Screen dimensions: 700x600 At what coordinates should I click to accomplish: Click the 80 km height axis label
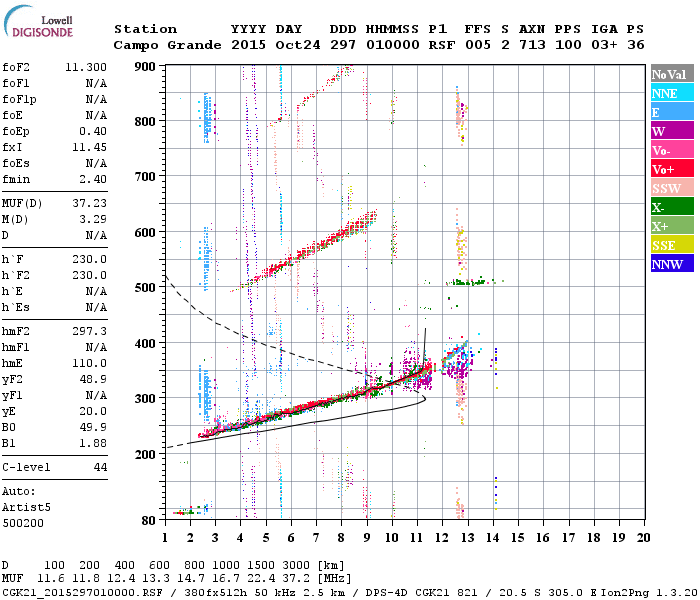pyautogui.click(x=149, y=520)
